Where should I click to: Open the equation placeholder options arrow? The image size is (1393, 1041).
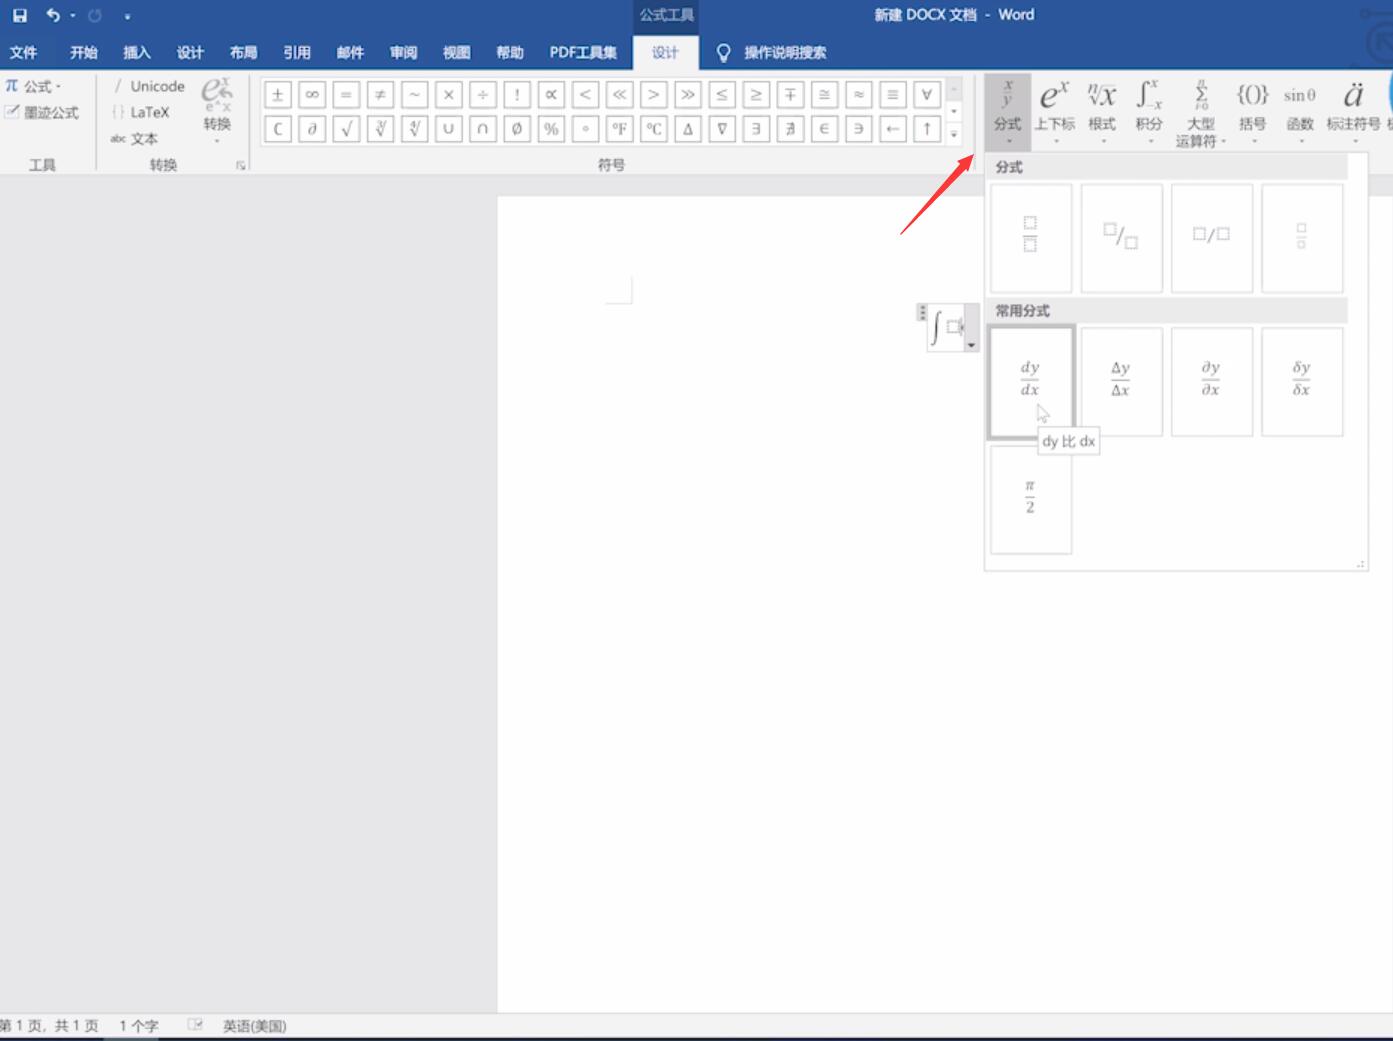click(x=971, y=346)
